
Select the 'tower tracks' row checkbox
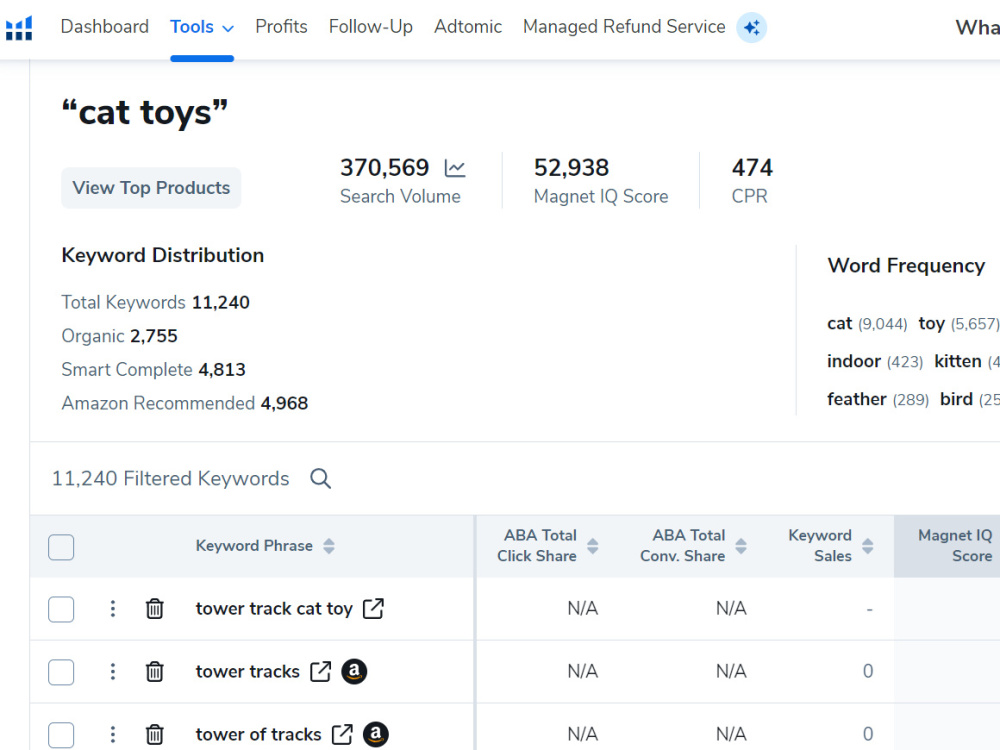click(x=61, y=672)
